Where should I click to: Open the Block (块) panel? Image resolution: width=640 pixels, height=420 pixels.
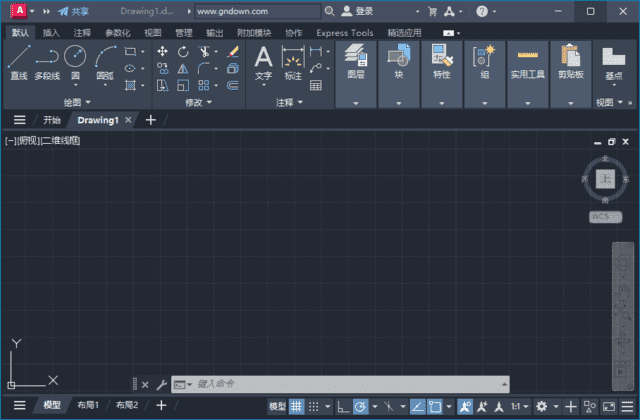[399, 73]
